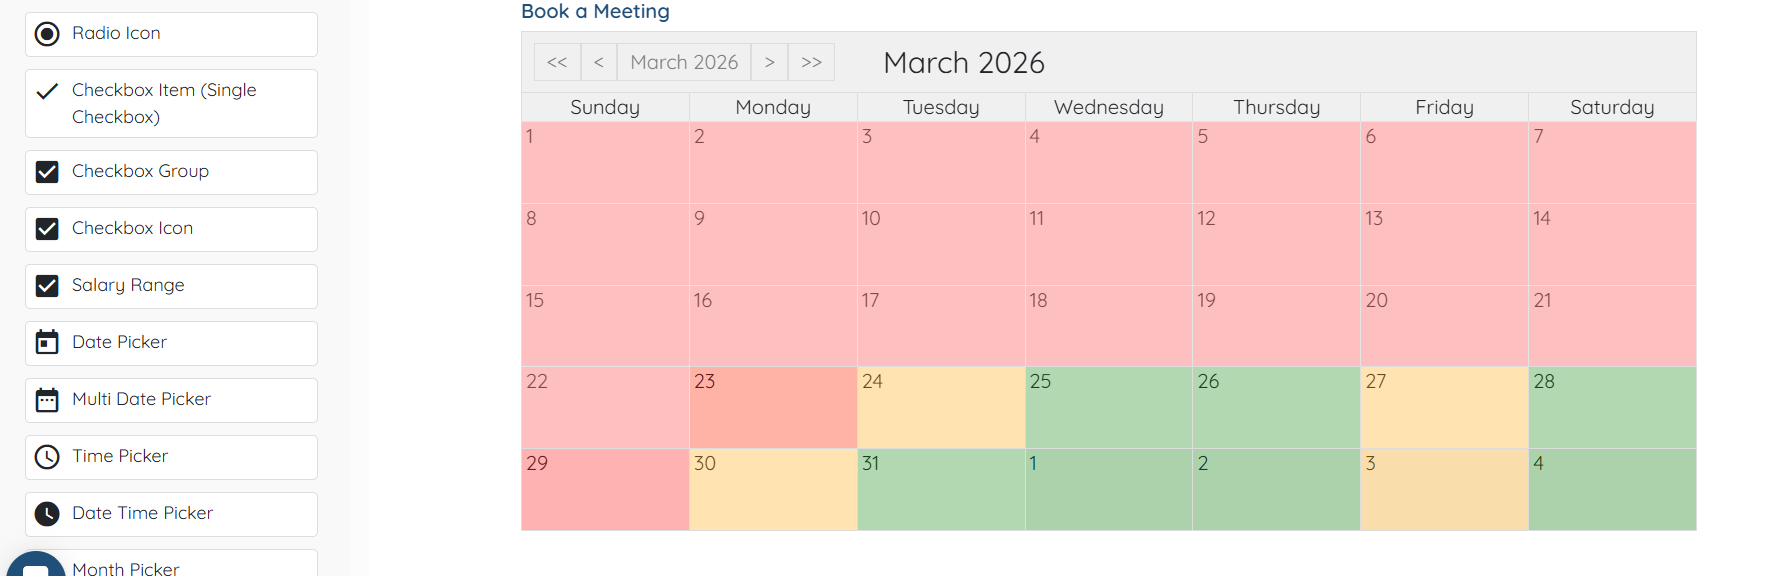
Task: Click the single checkbox checkmark icon
Action: [47, 92]
